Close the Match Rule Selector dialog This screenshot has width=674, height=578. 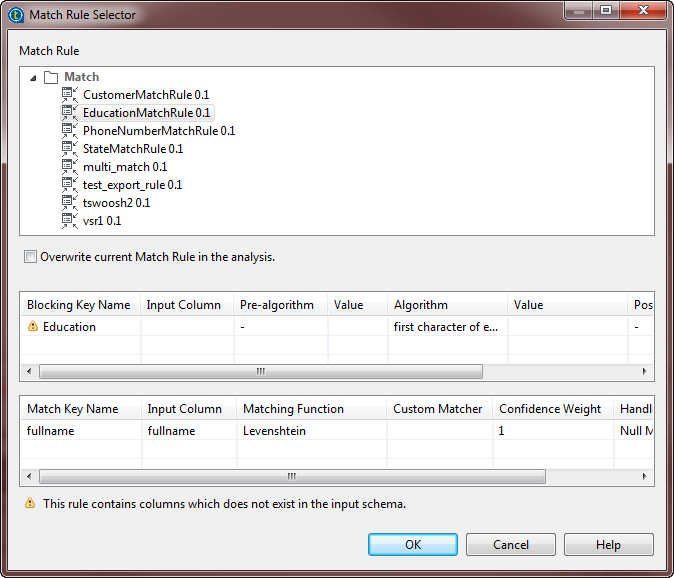(x=643, y=10)
